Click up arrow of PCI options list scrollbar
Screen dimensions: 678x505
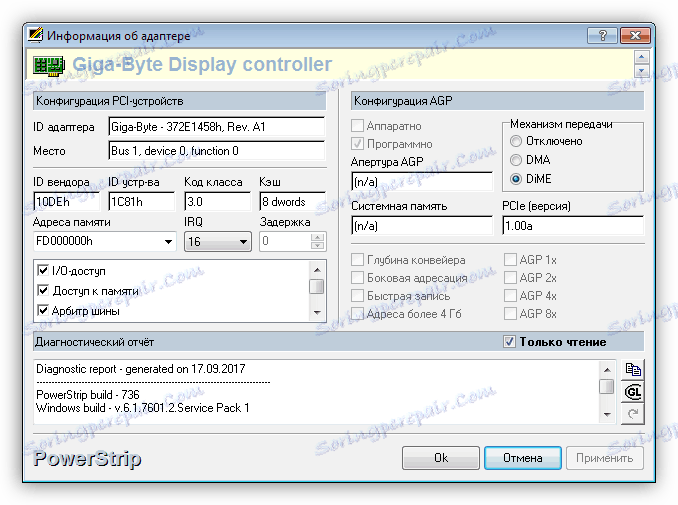coord(317,270)
